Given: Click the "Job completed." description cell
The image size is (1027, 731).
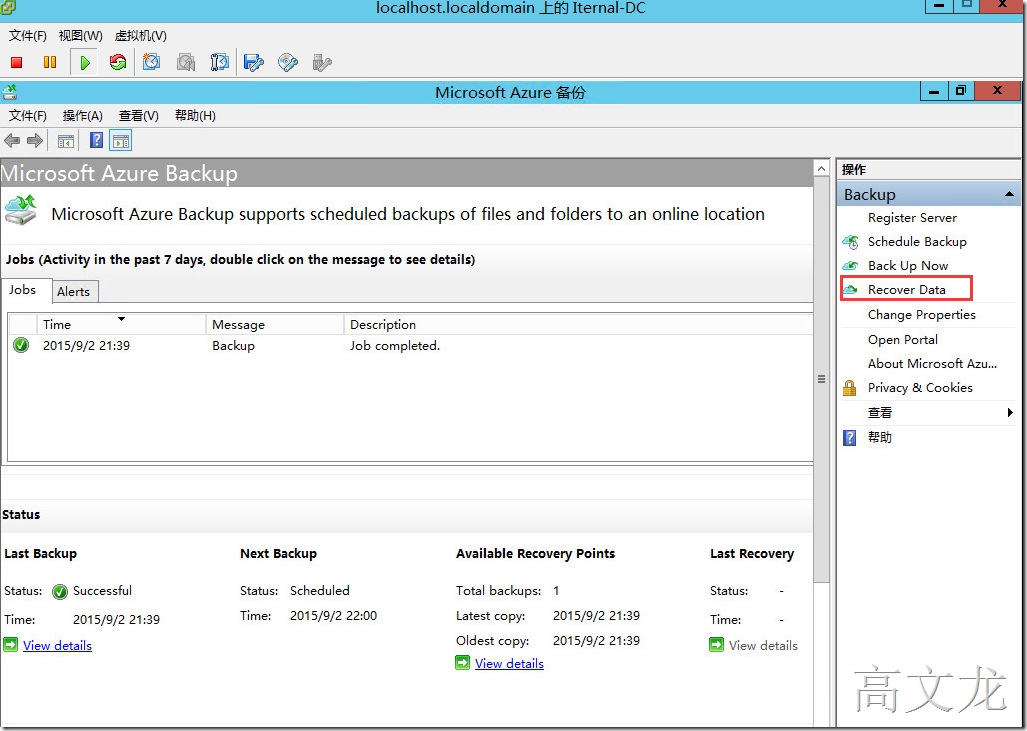Looking at the screenshot, I should (x=395, y=345).
